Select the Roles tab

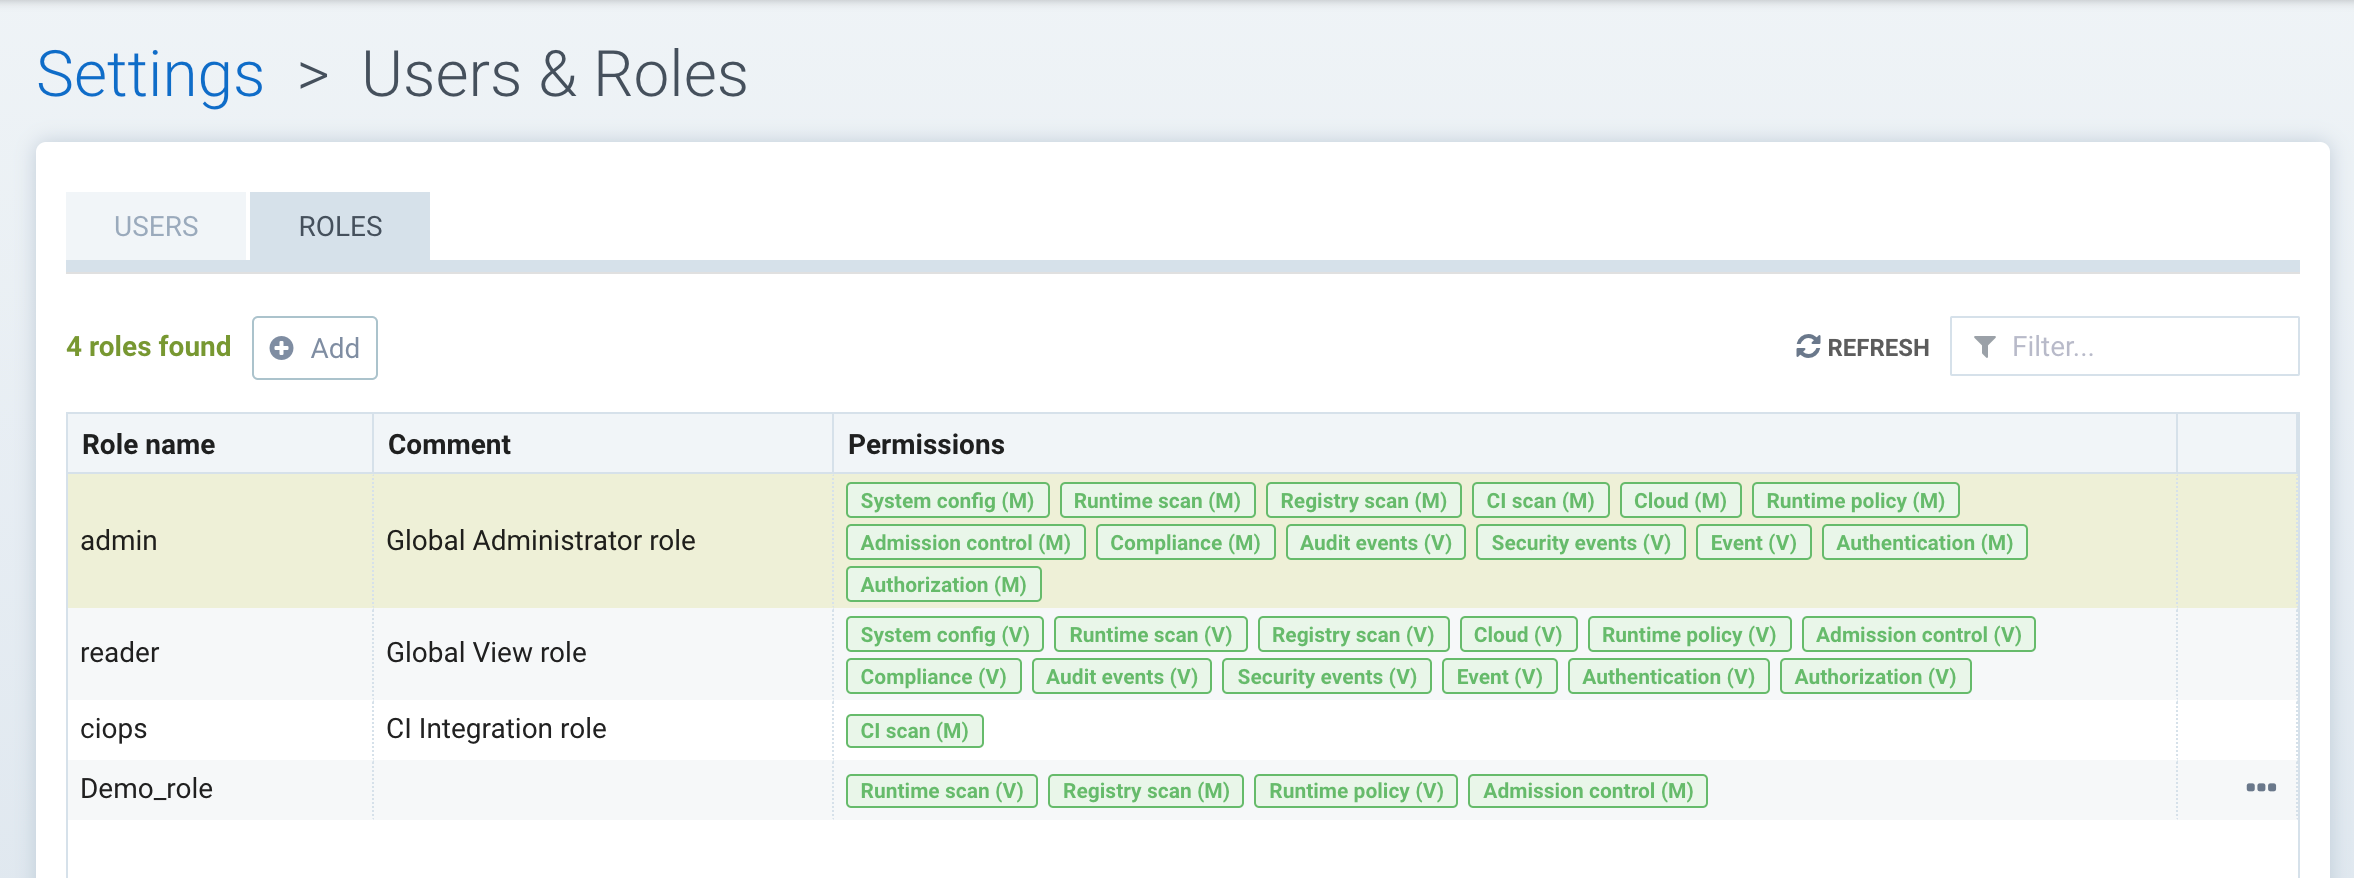tap(340, 226)
